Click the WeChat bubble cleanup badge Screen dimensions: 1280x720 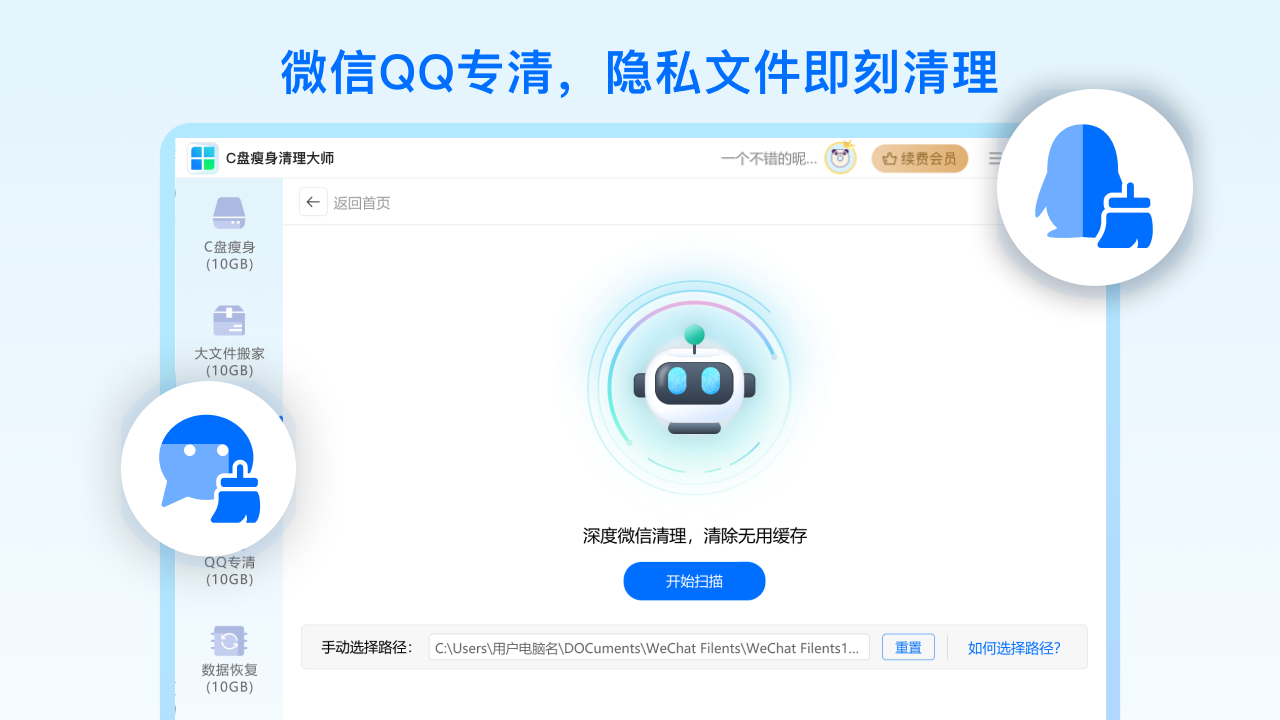[209, 468]
